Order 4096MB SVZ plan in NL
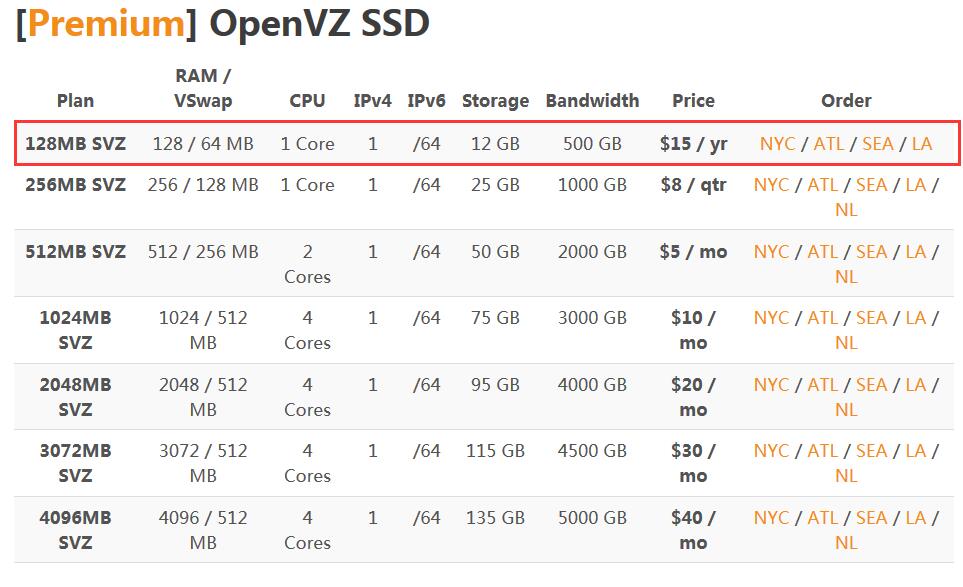 click(x=846, y=543)
